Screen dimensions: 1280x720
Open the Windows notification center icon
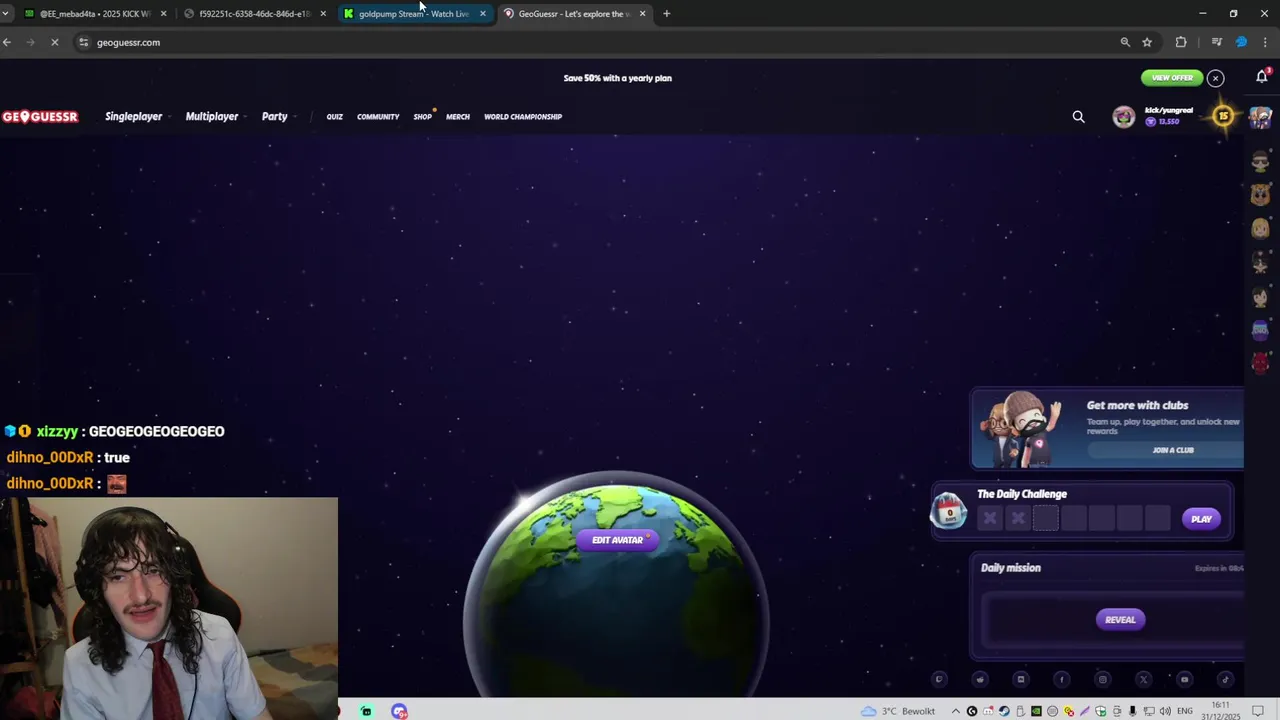pos(1258,711)
